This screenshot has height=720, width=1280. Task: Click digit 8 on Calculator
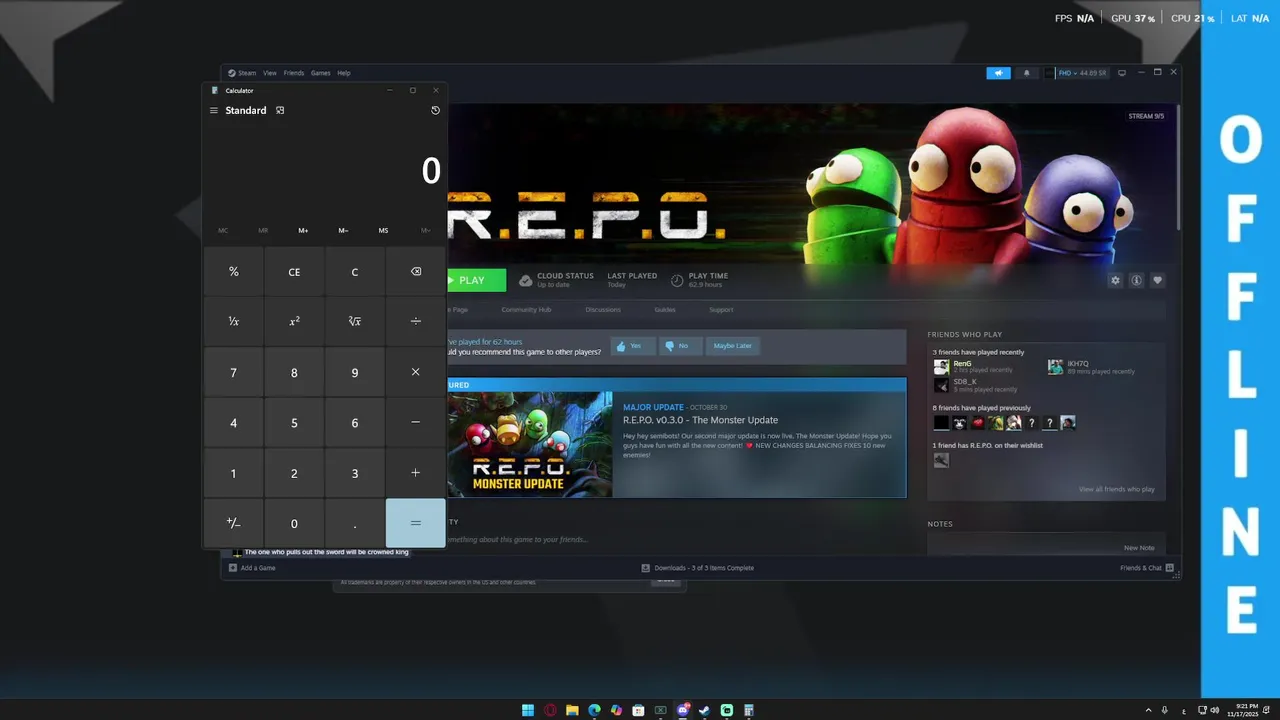tap(294, 372)
